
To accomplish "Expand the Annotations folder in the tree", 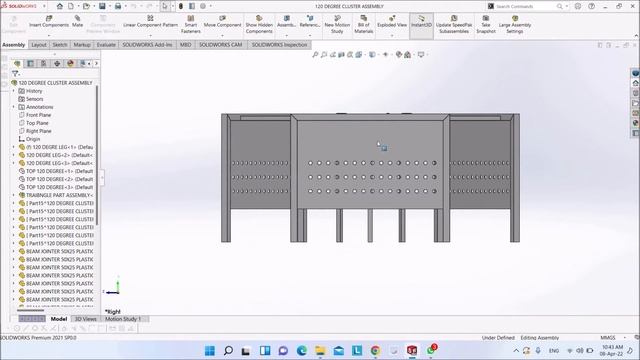I will coord(13,107).
